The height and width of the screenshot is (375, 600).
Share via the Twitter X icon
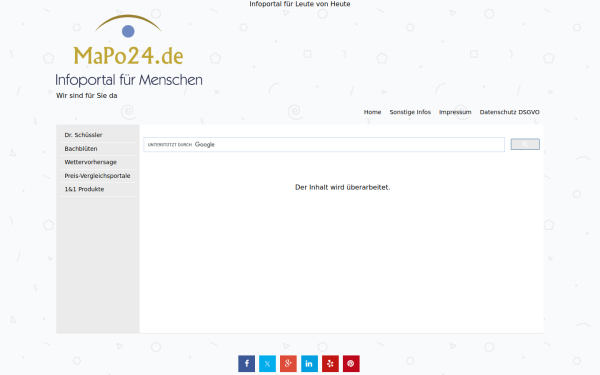tap(267, 364)
